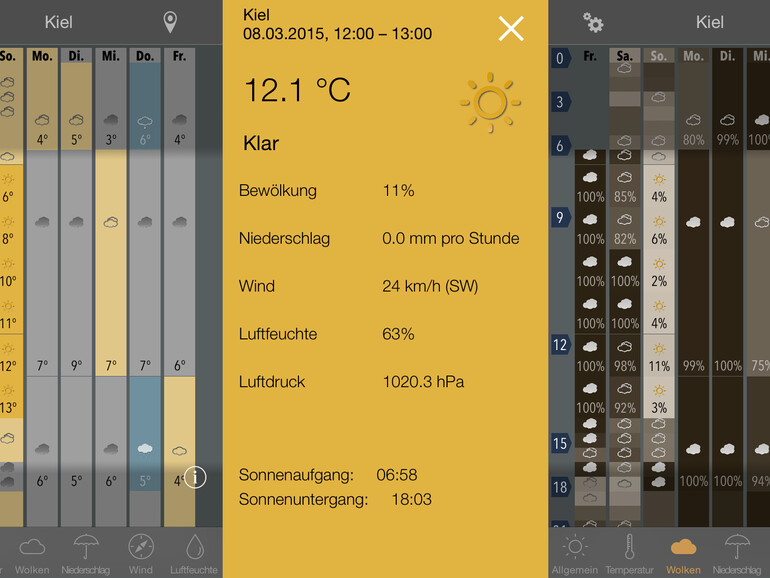The width and height of the screenshot is (770, 578).
Task: Tap hour marker 9 in right timeline
Action: point(560,217)
